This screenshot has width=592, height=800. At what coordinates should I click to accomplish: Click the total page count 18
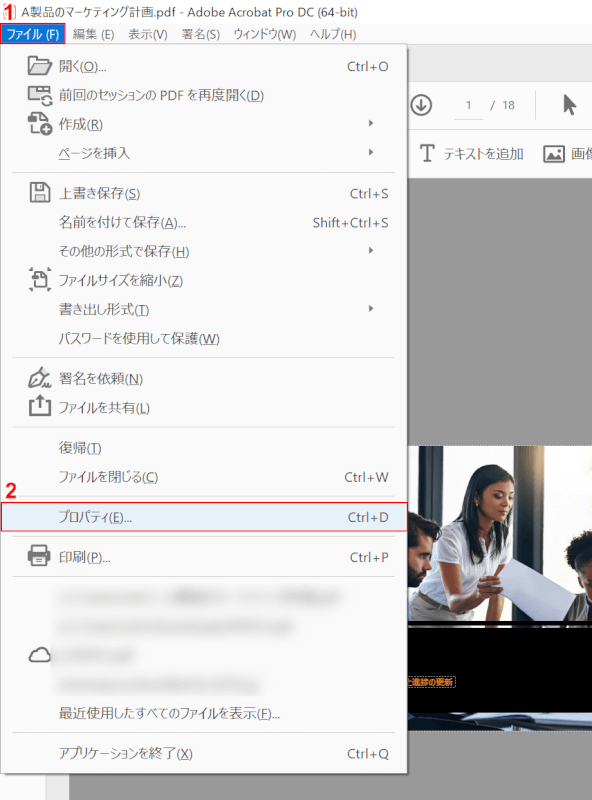[x=508, y=105]
